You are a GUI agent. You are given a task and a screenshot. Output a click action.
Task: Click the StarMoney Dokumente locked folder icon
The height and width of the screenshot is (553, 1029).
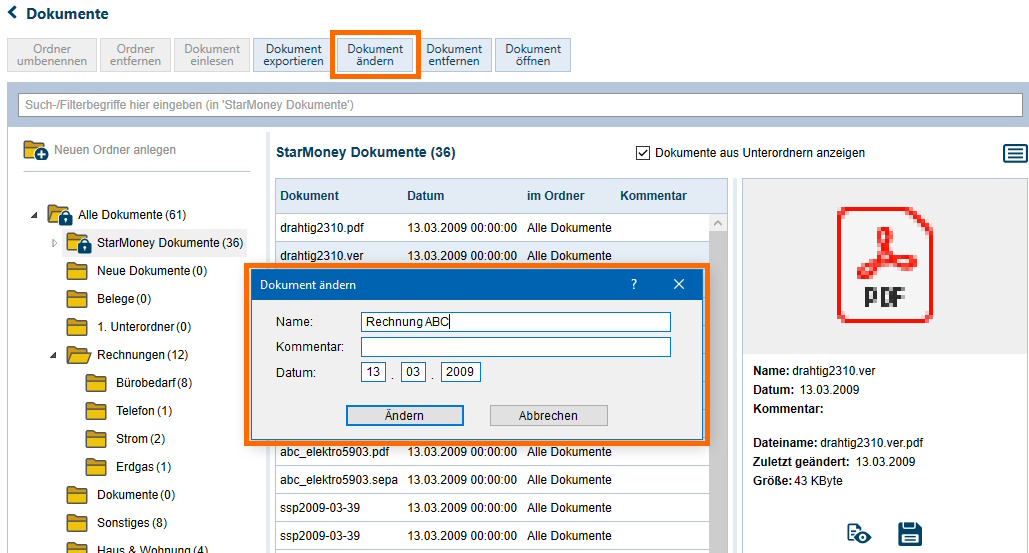coord(78,243)
